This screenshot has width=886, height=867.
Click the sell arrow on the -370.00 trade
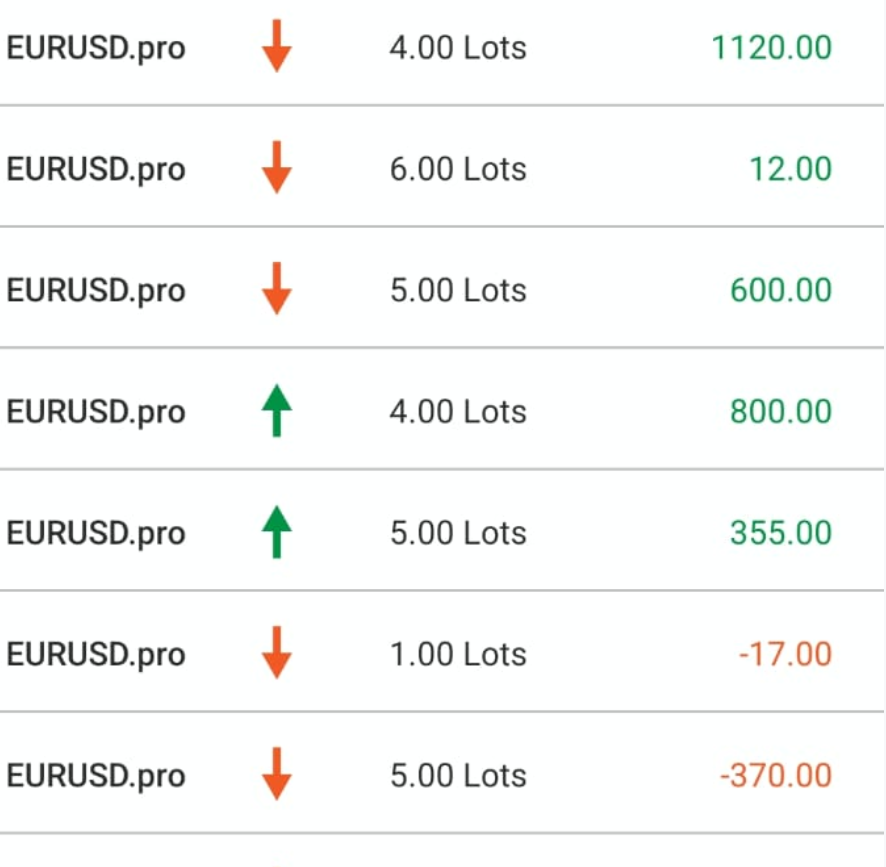pos(277,776)
